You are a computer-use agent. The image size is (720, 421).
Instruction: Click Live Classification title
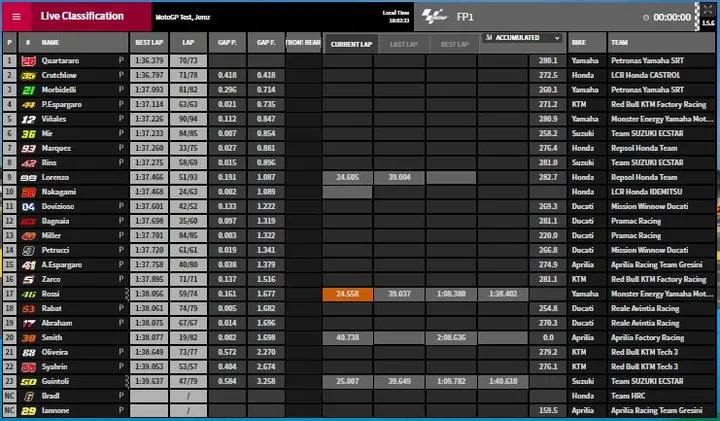pos(82,17)
